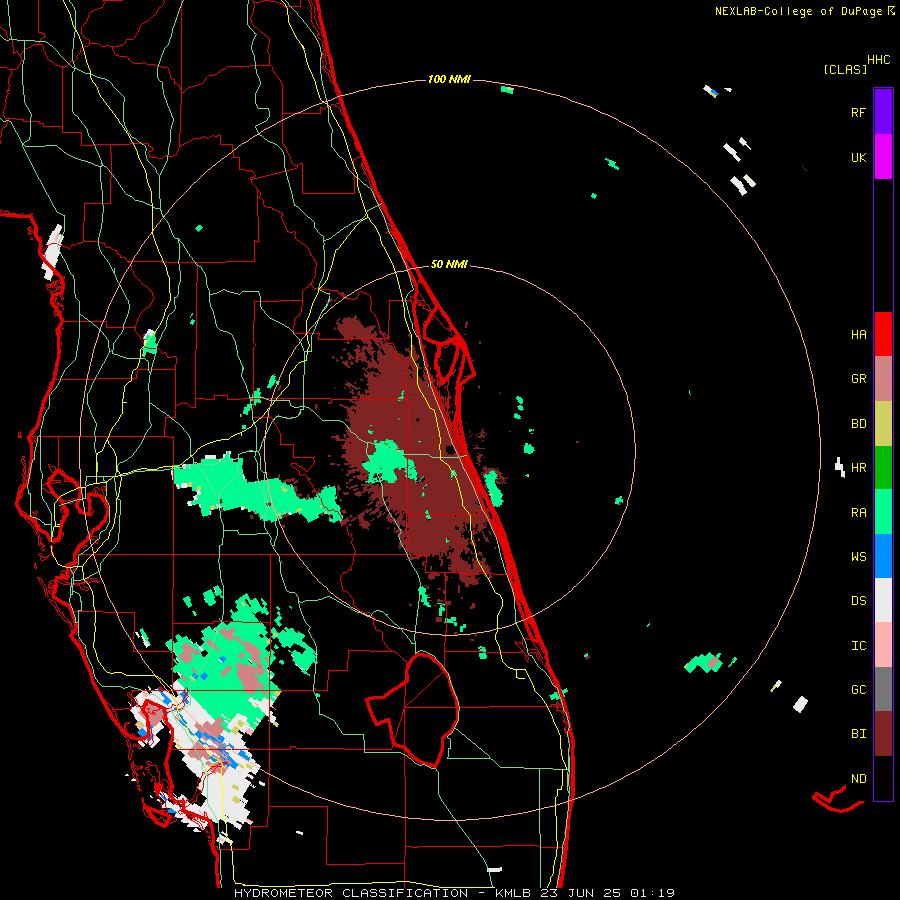Pick the HR dark green legend swatch
This screenshot has width=900, height=900.
883,467
